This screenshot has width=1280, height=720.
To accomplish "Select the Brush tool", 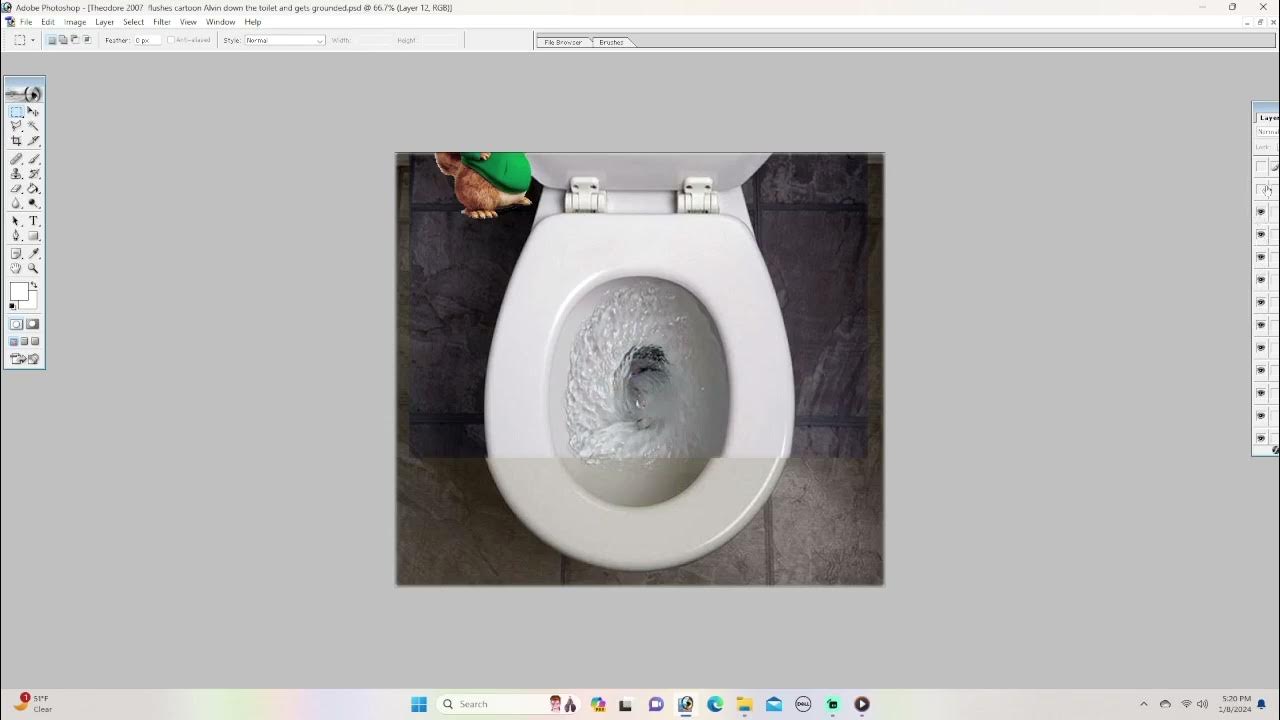I will tap(33, 159).
